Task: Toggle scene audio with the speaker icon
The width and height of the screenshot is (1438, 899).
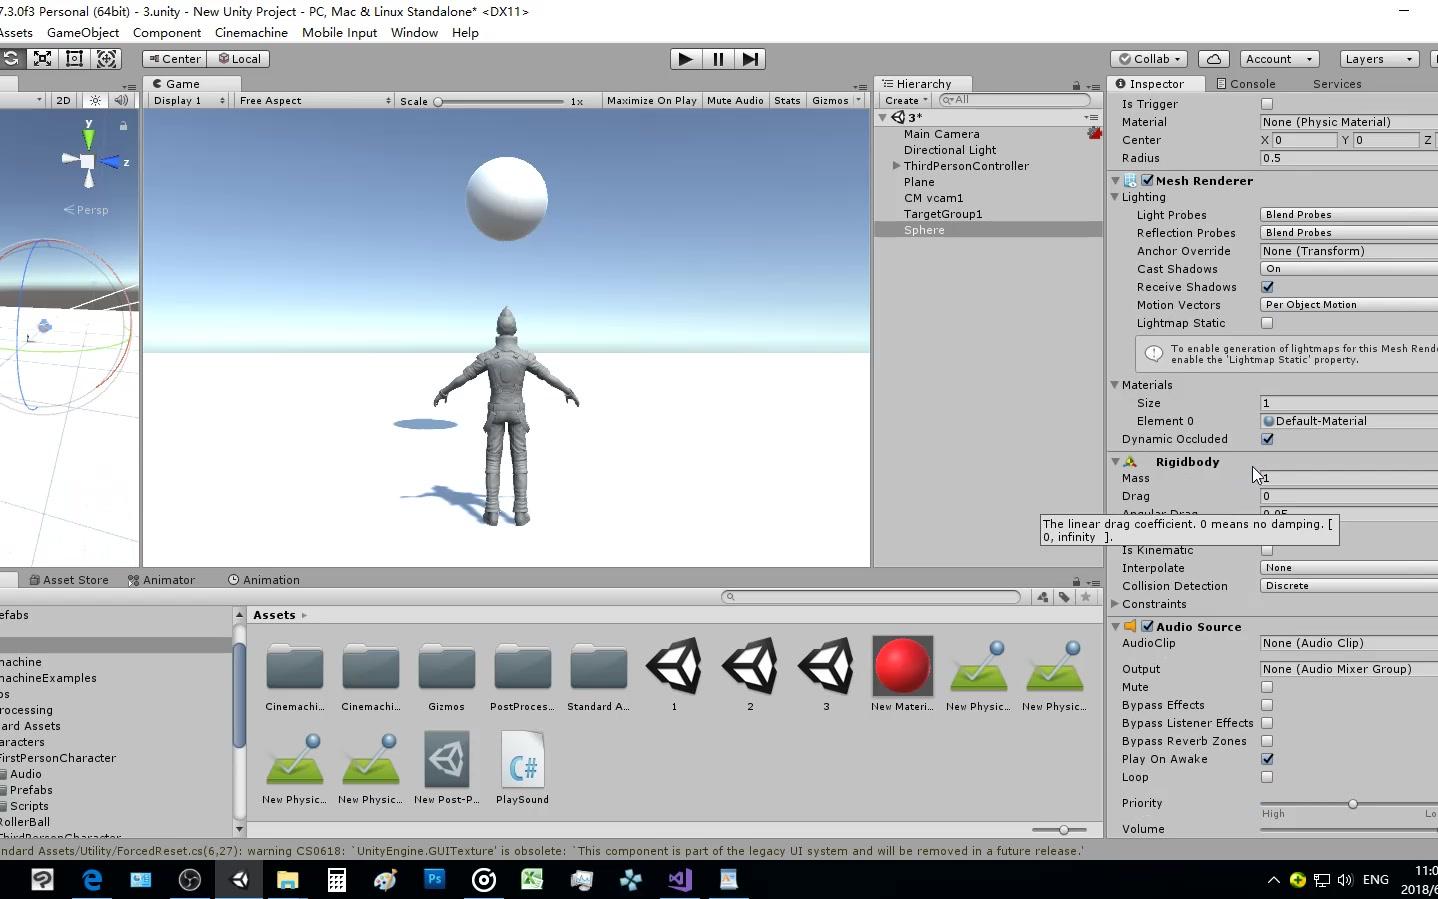Action: pyautogui.click(x=121, y=100)
